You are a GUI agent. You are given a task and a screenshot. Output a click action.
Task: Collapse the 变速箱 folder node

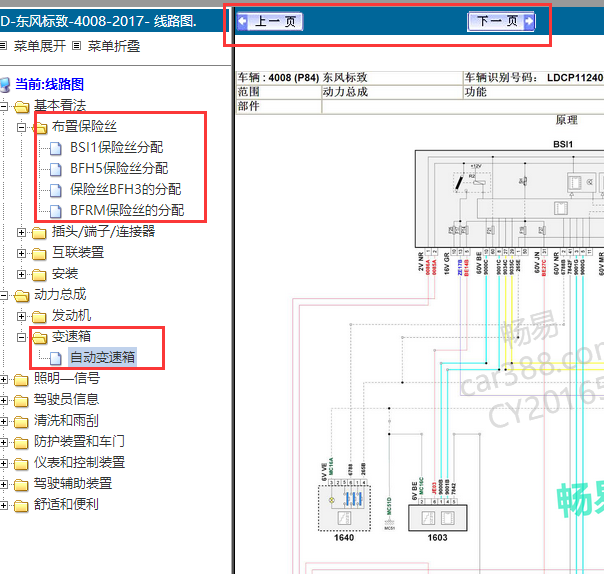(x=22, y=337)
